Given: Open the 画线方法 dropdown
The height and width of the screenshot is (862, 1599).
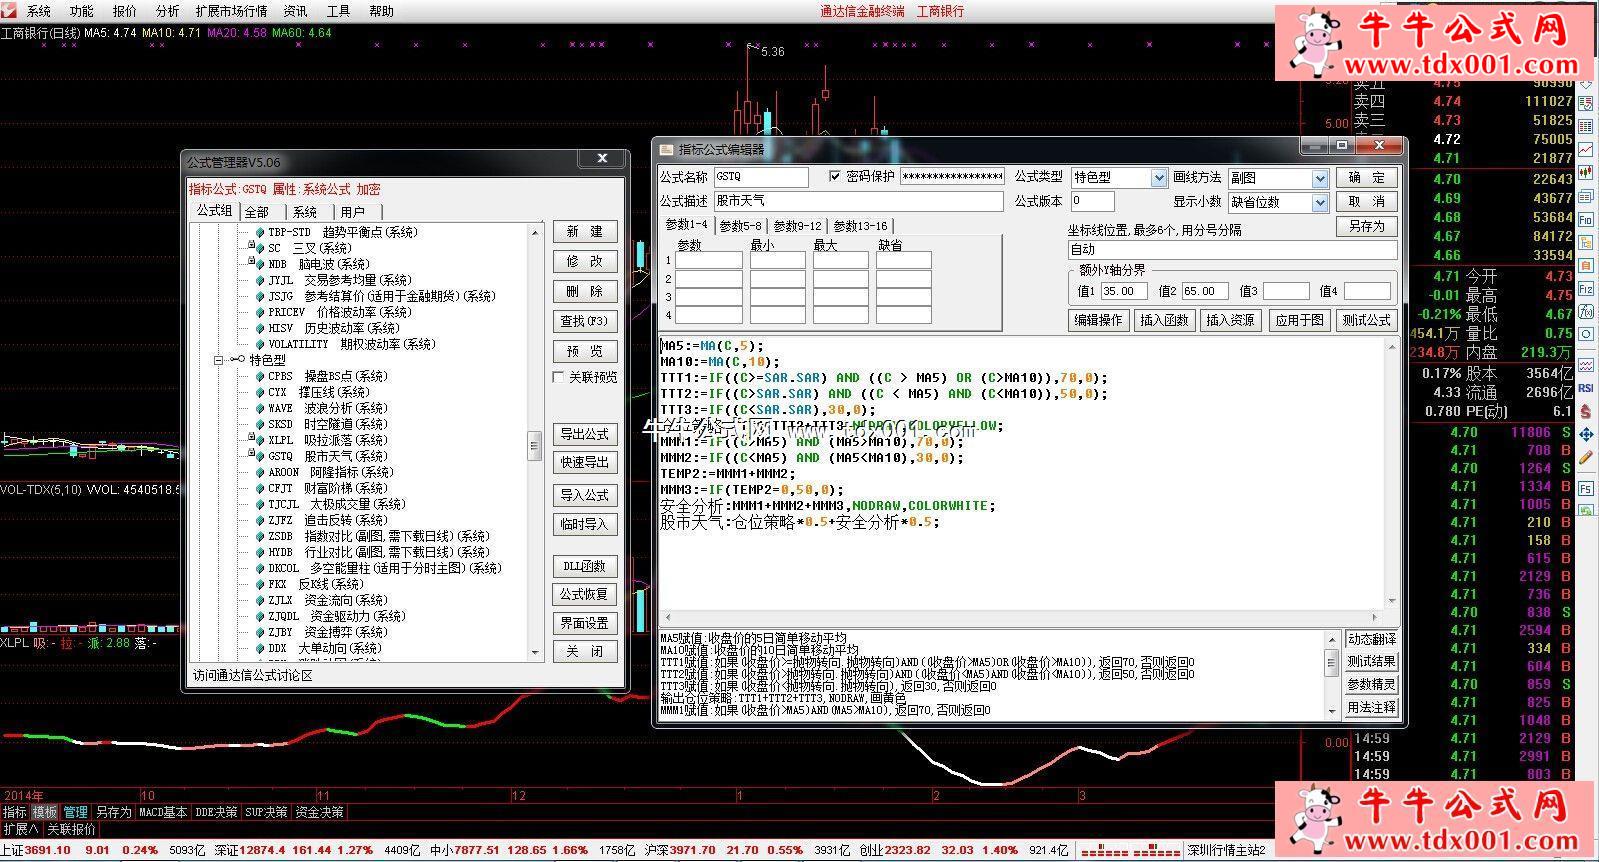Looking at the screenshot, I should (1320, 178).
